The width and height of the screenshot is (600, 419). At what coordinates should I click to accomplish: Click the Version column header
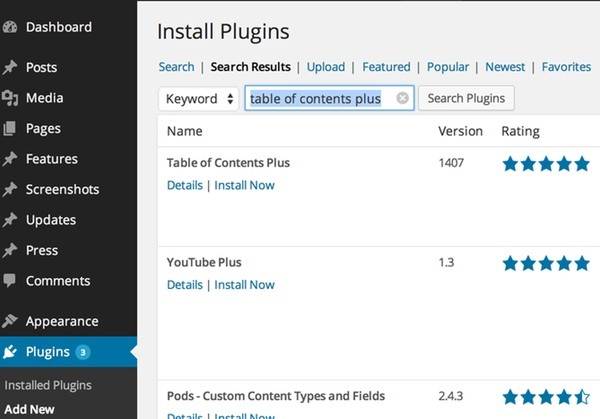click(460, 131)
